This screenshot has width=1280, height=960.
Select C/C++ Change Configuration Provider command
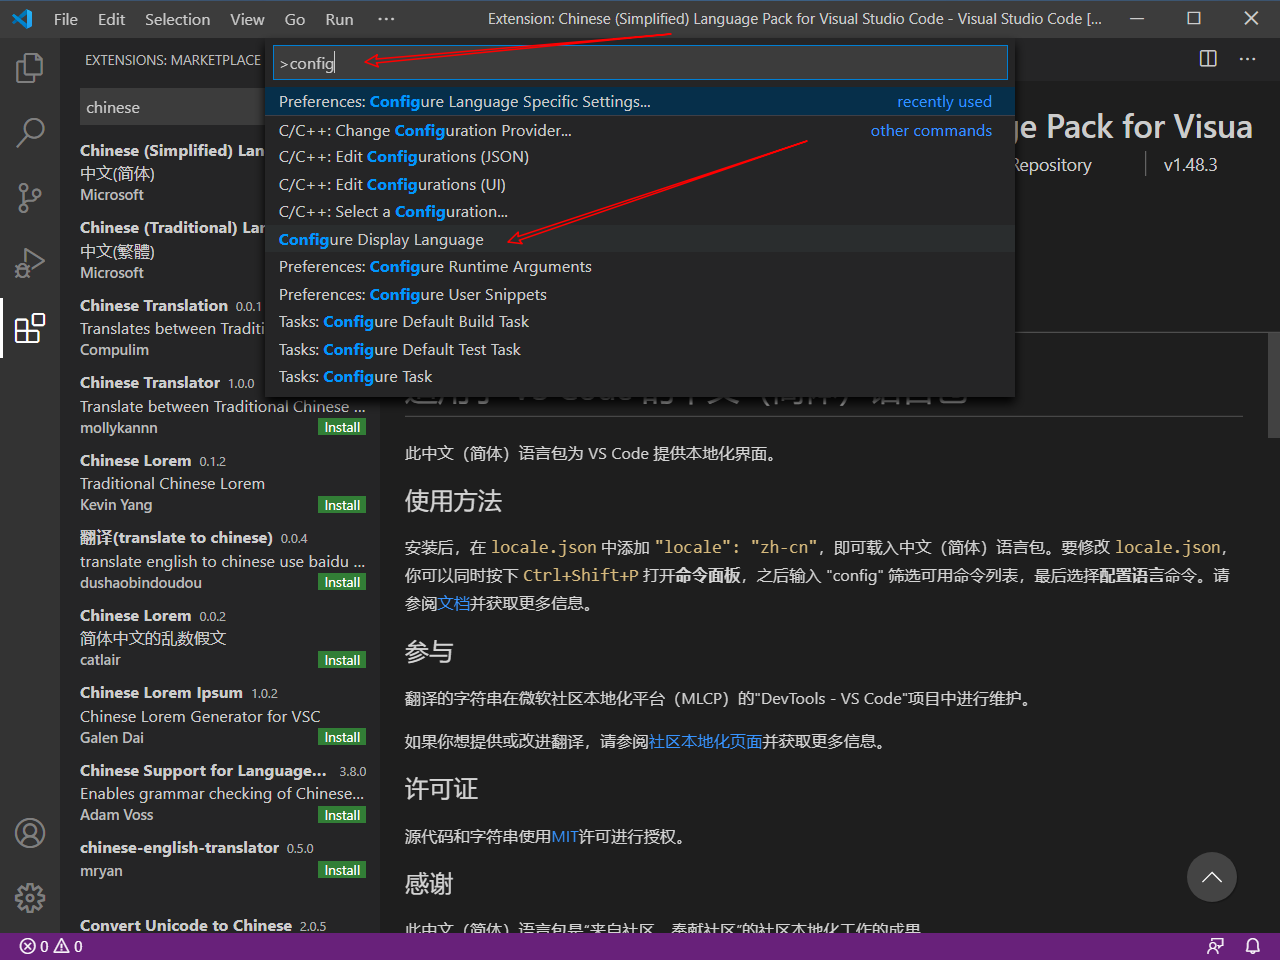point(640,130)
